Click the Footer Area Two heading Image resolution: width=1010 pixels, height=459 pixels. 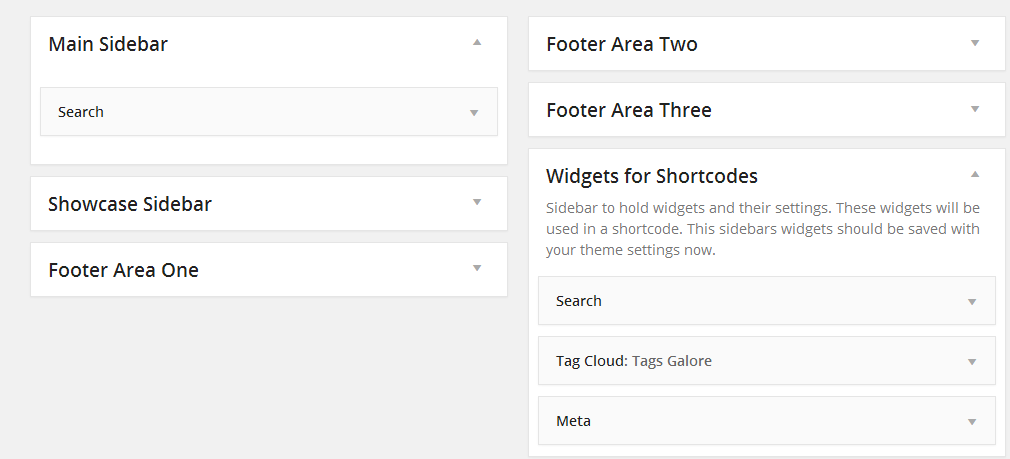click(x=622, y=44)
